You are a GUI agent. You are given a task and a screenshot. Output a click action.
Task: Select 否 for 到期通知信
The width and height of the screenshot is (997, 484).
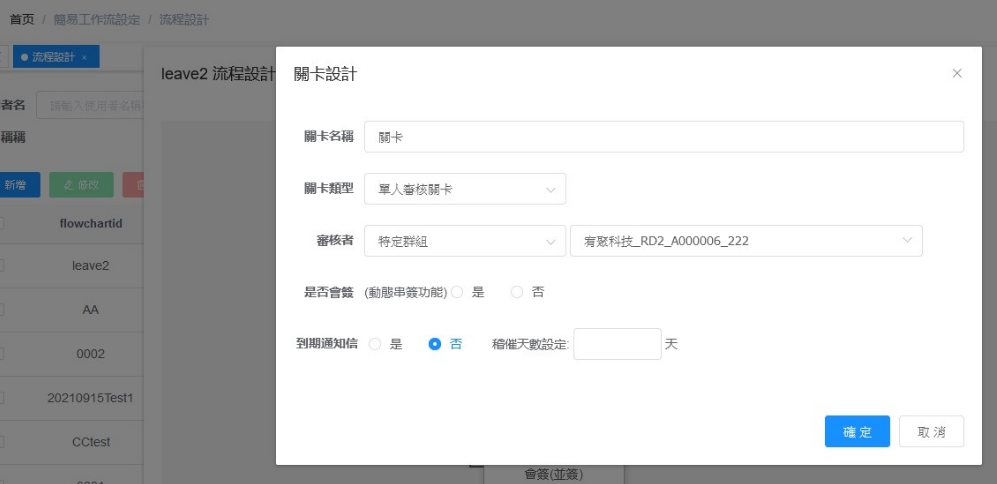pos(435,344)
